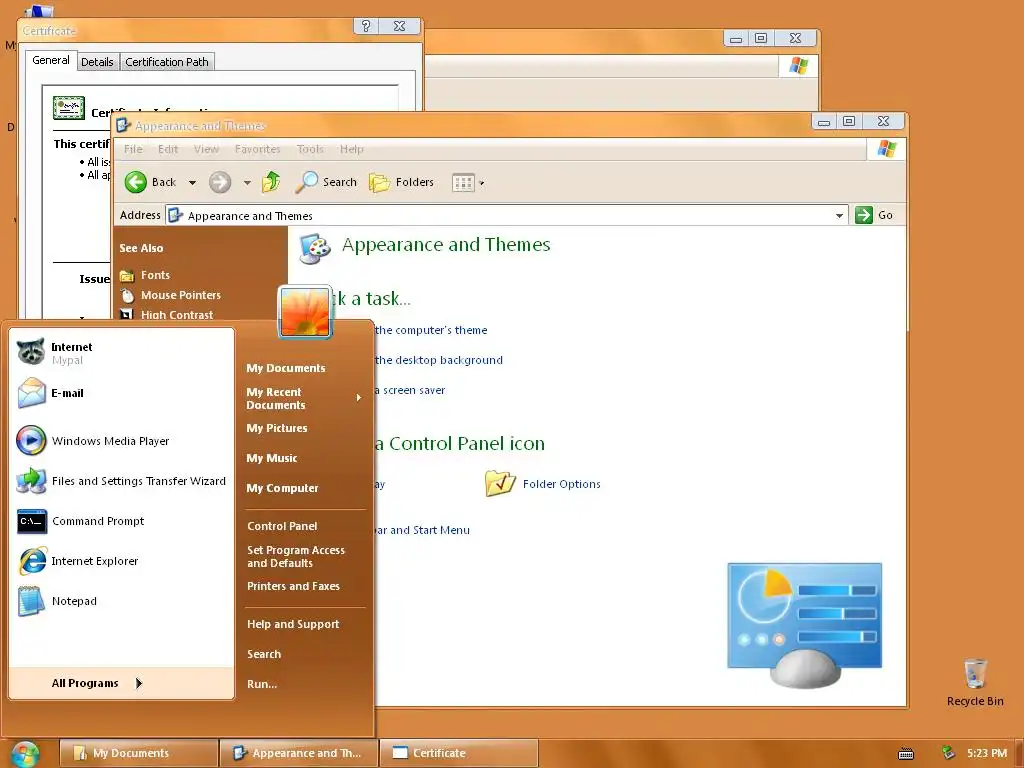Open Folder Options link text

pos(562,484)
